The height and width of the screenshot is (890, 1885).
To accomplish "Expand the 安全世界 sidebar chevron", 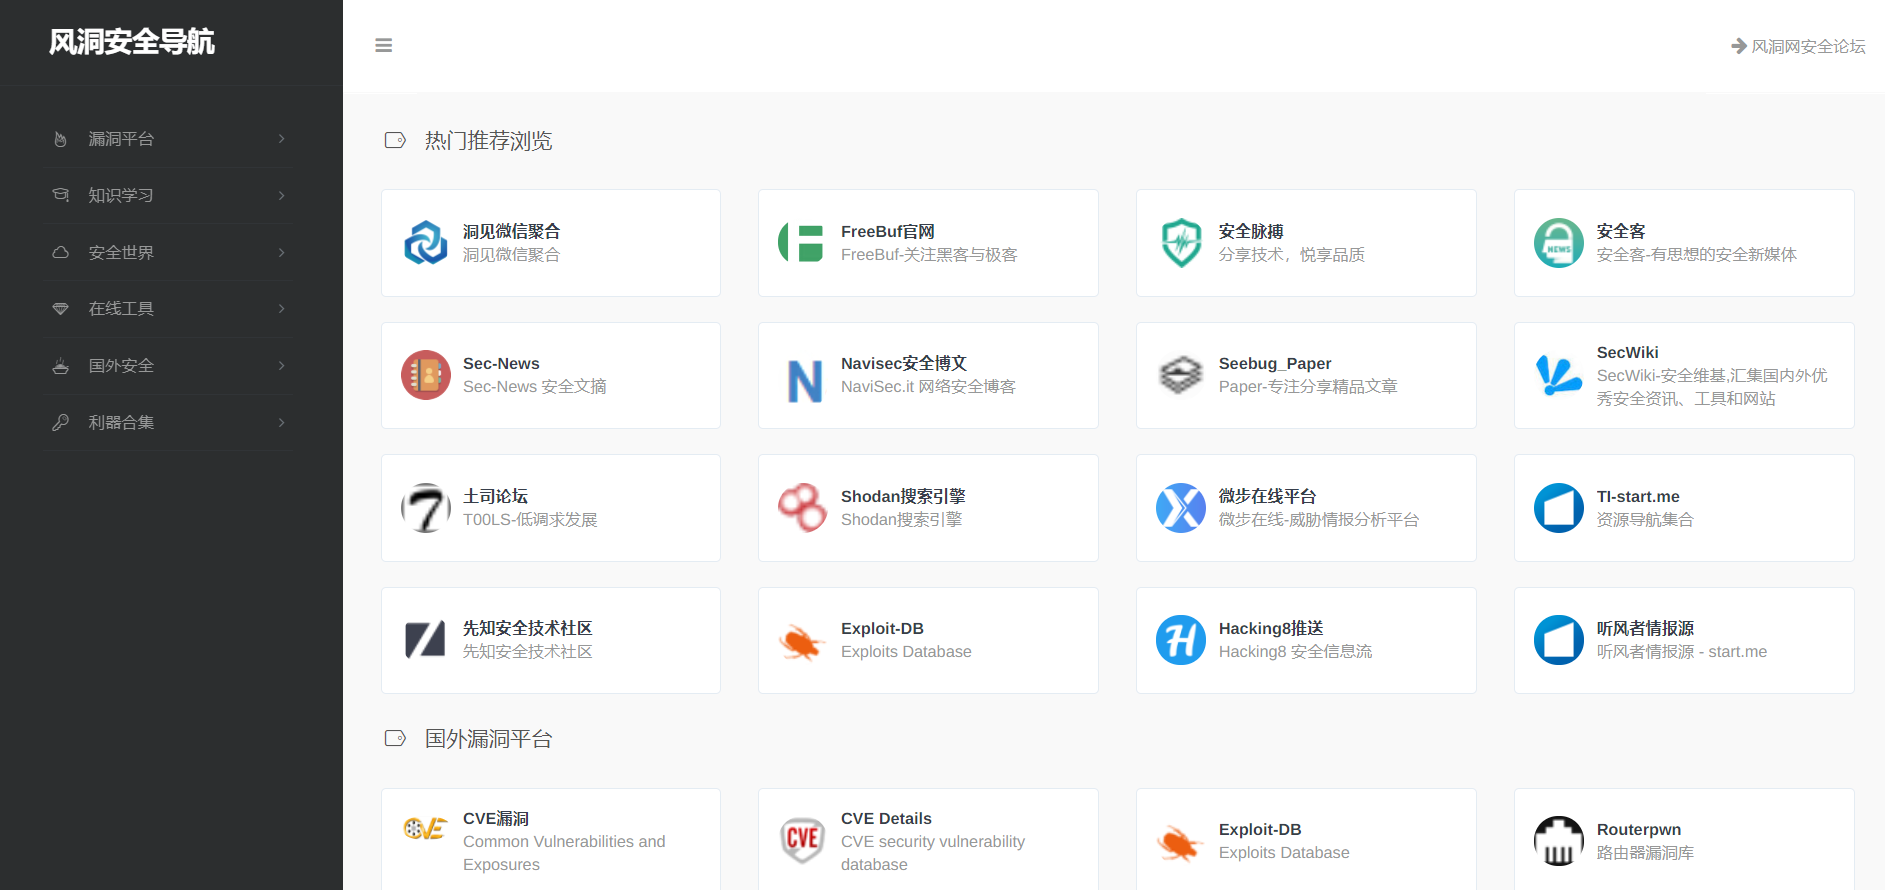I will tap(282, 252).
